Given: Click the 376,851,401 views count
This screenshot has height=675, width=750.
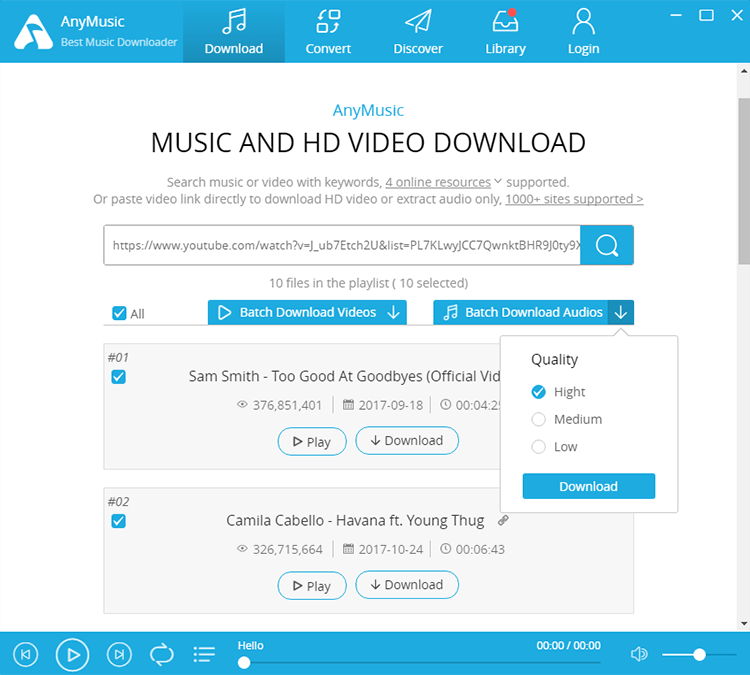Looking at the screenshot, I should click(287, 405).
